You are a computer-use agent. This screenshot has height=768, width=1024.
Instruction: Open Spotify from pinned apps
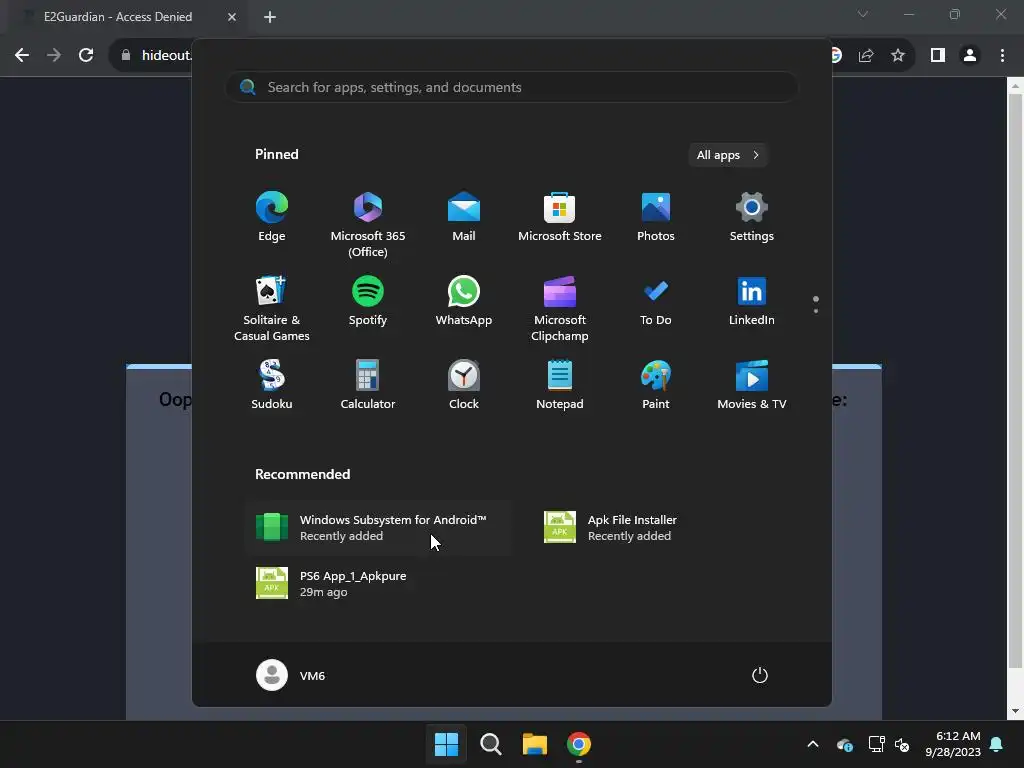coord(368,301)
